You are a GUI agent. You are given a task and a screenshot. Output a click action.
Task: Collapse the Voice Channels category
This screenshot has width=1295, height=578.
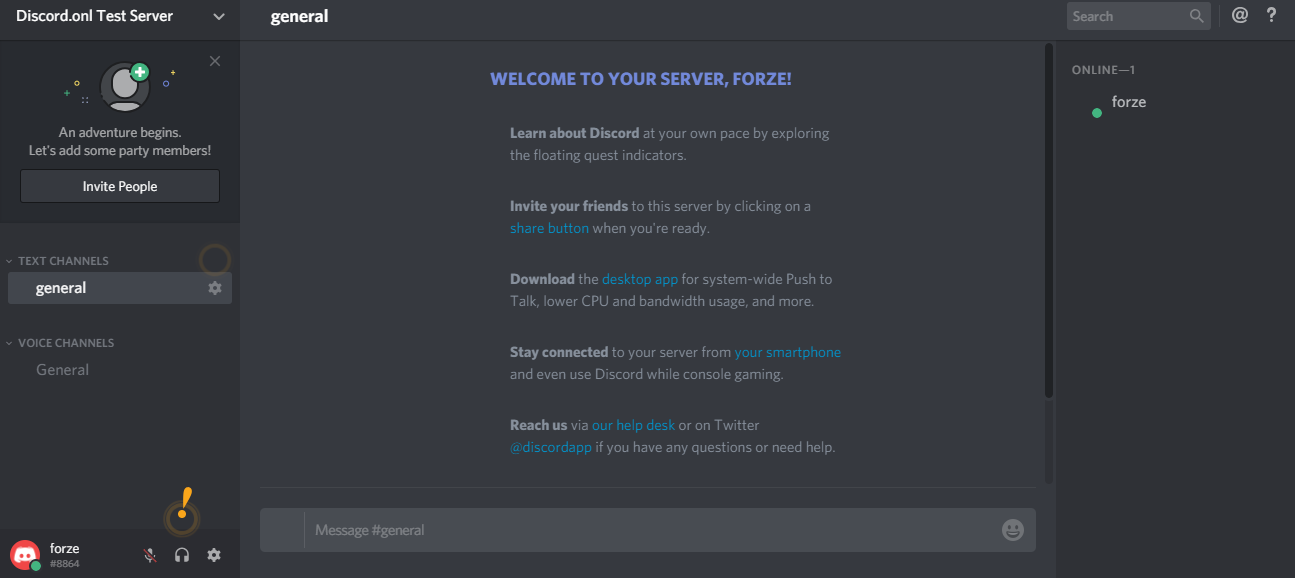pyautogui.click(x=66, y=342)
